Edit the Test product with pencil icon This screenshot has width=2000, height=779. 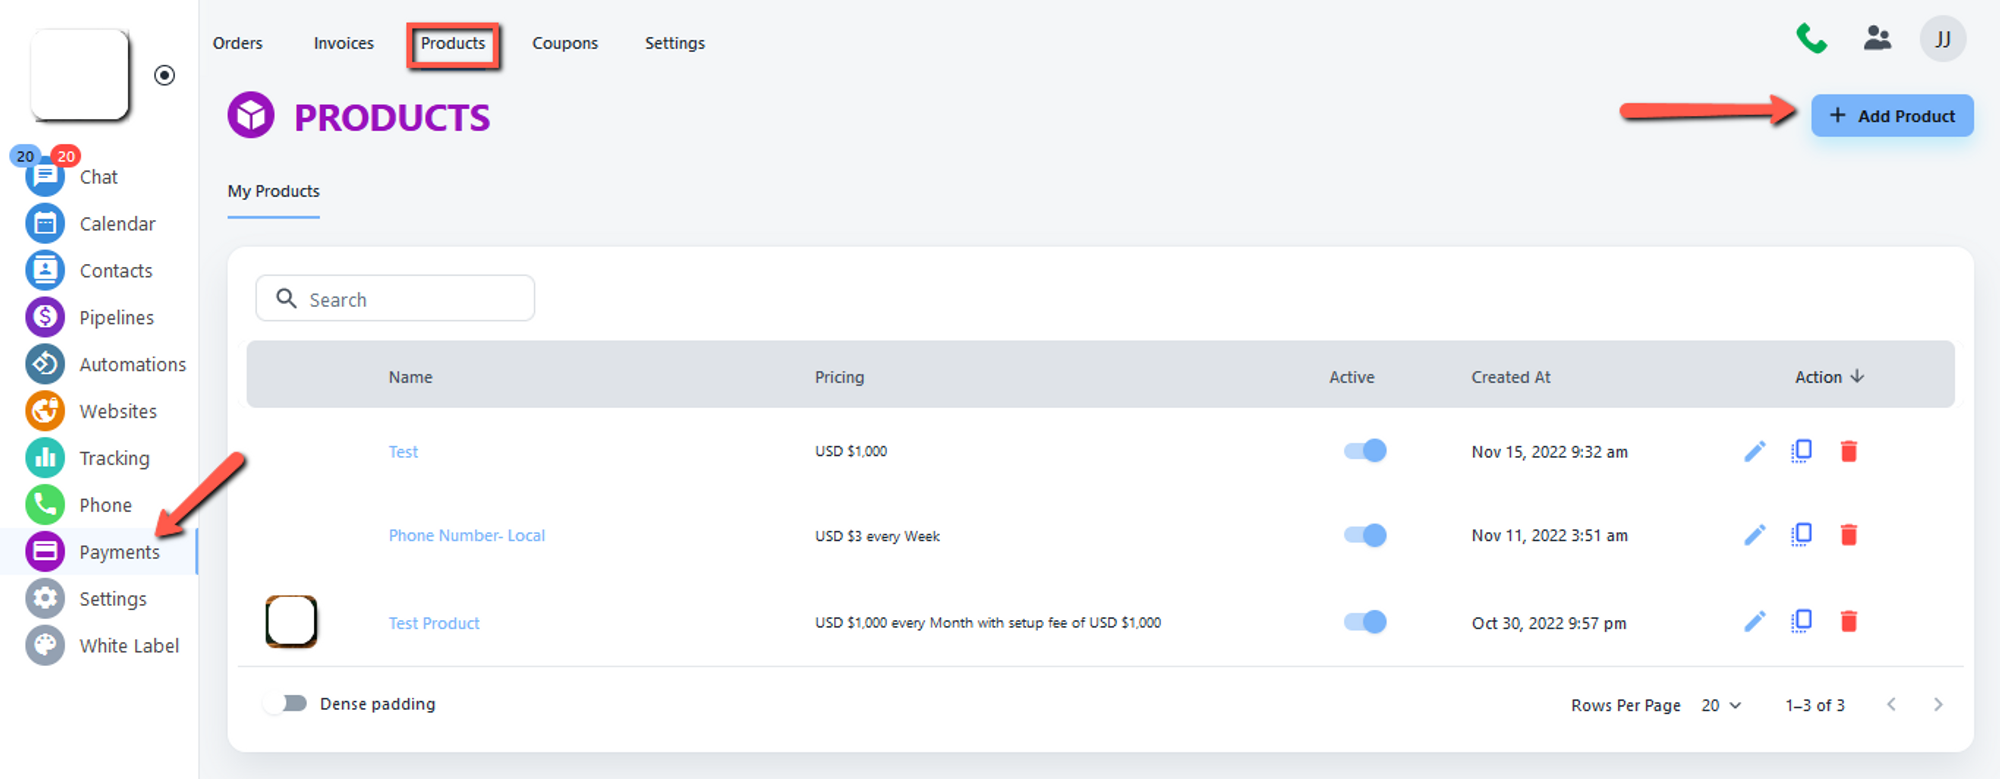pos(1754,452)
